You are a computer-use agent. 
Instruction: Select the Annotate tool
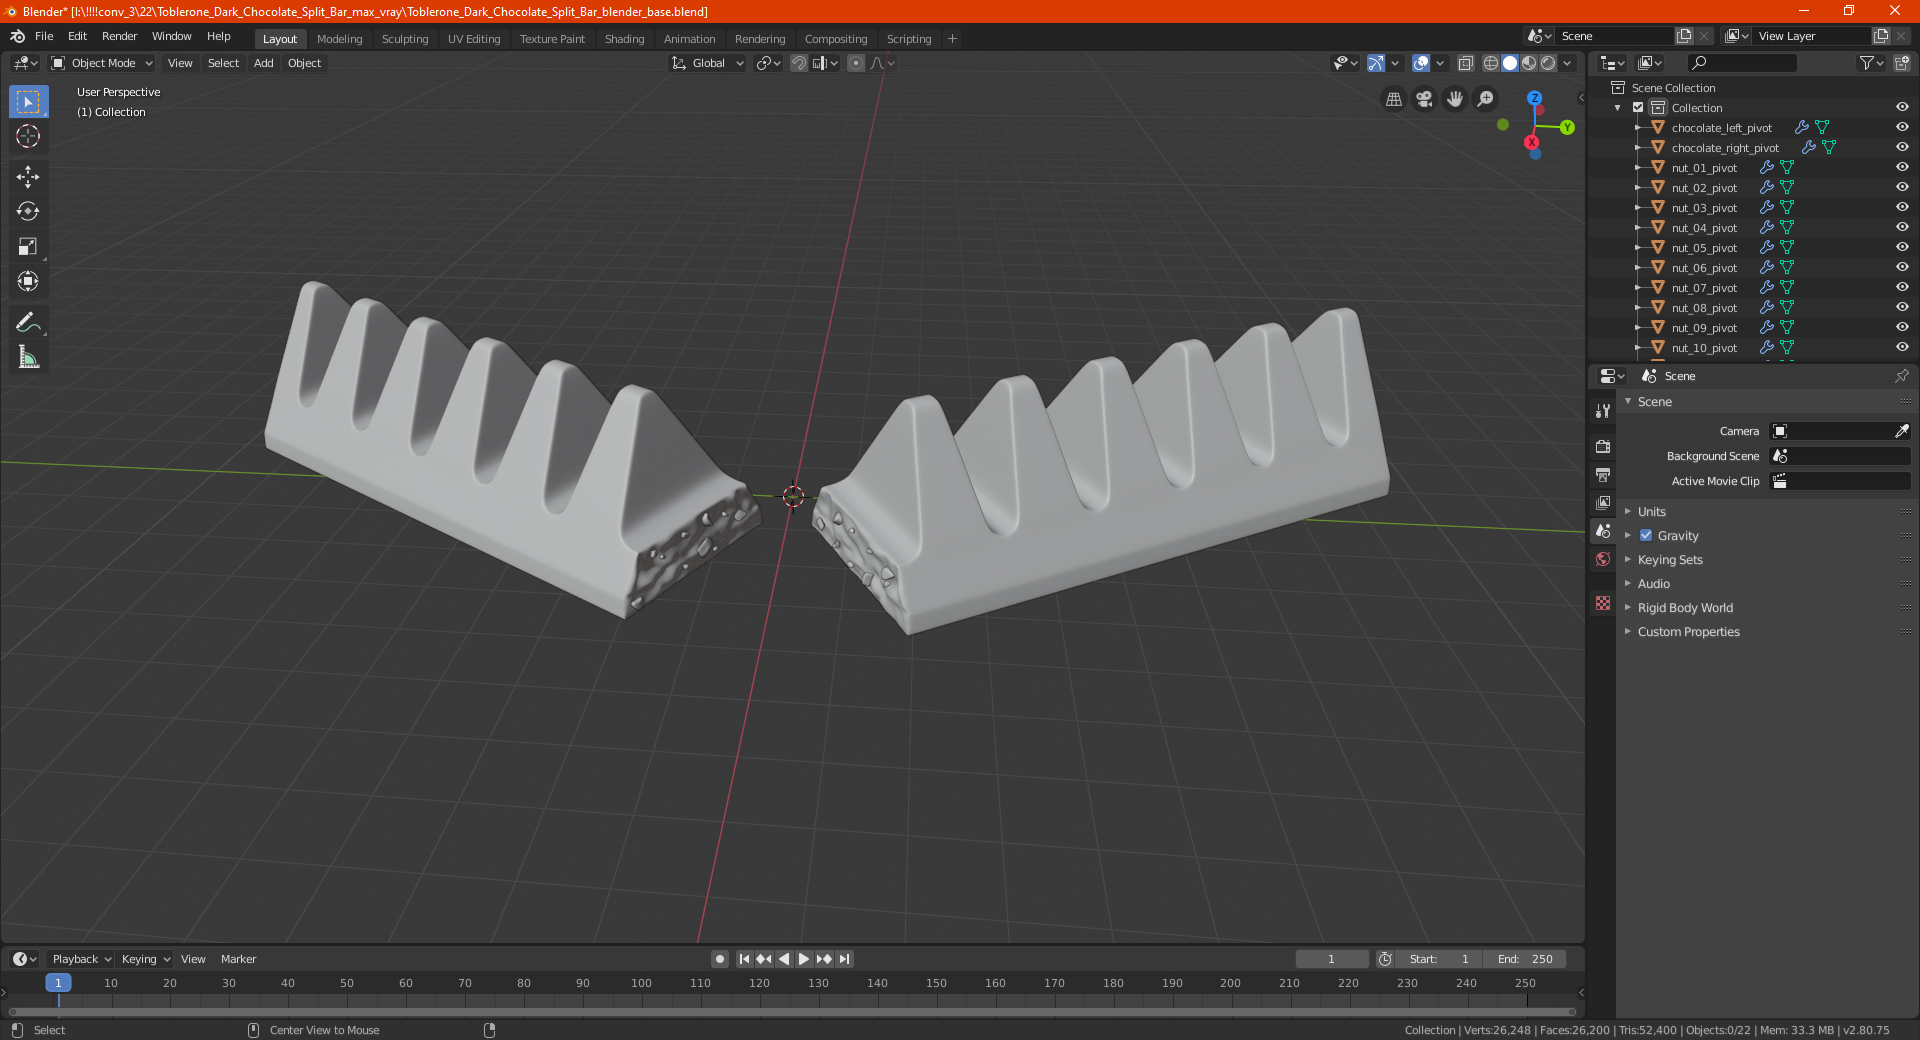[28, 322]
